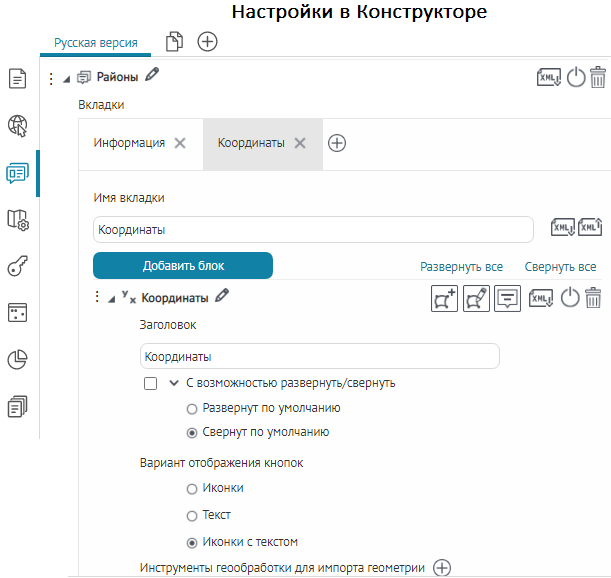The width and height of the screenshot is (611, 578).
Task: Delete the Районы card with trash icon
Action: (598, 78)
